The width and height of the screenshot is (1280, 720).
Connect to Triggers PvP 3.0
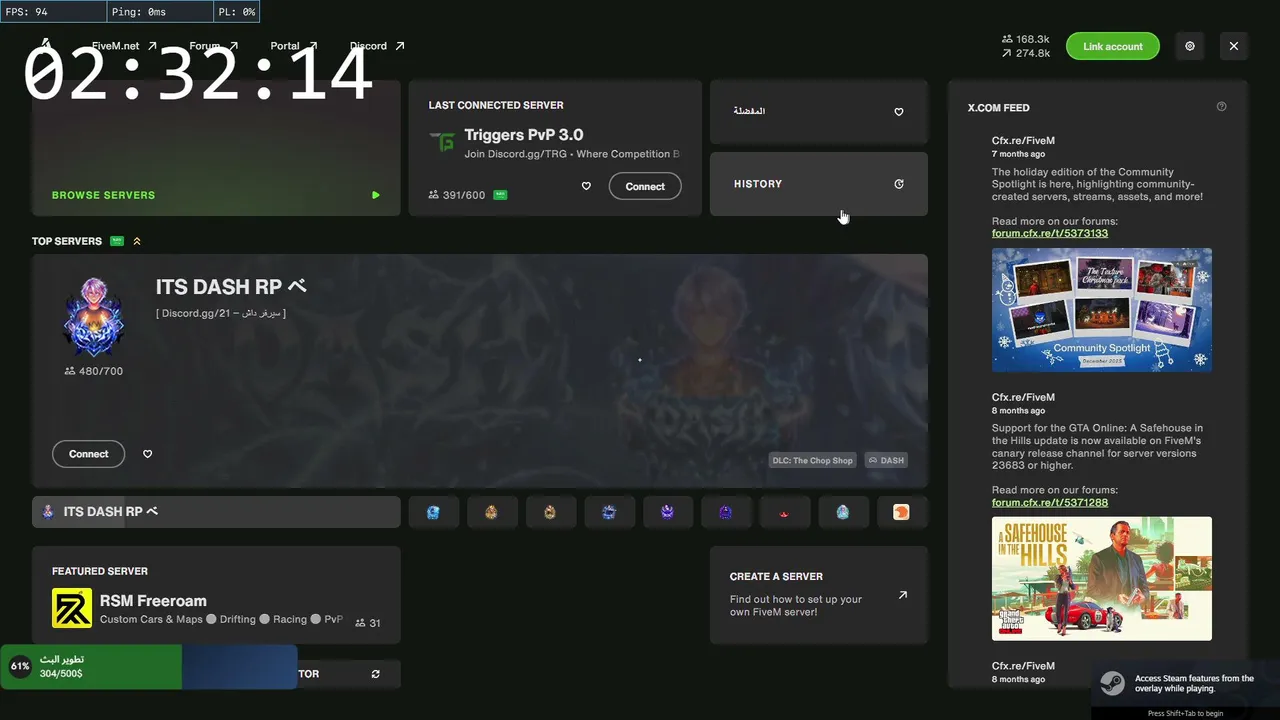(645, 186)
